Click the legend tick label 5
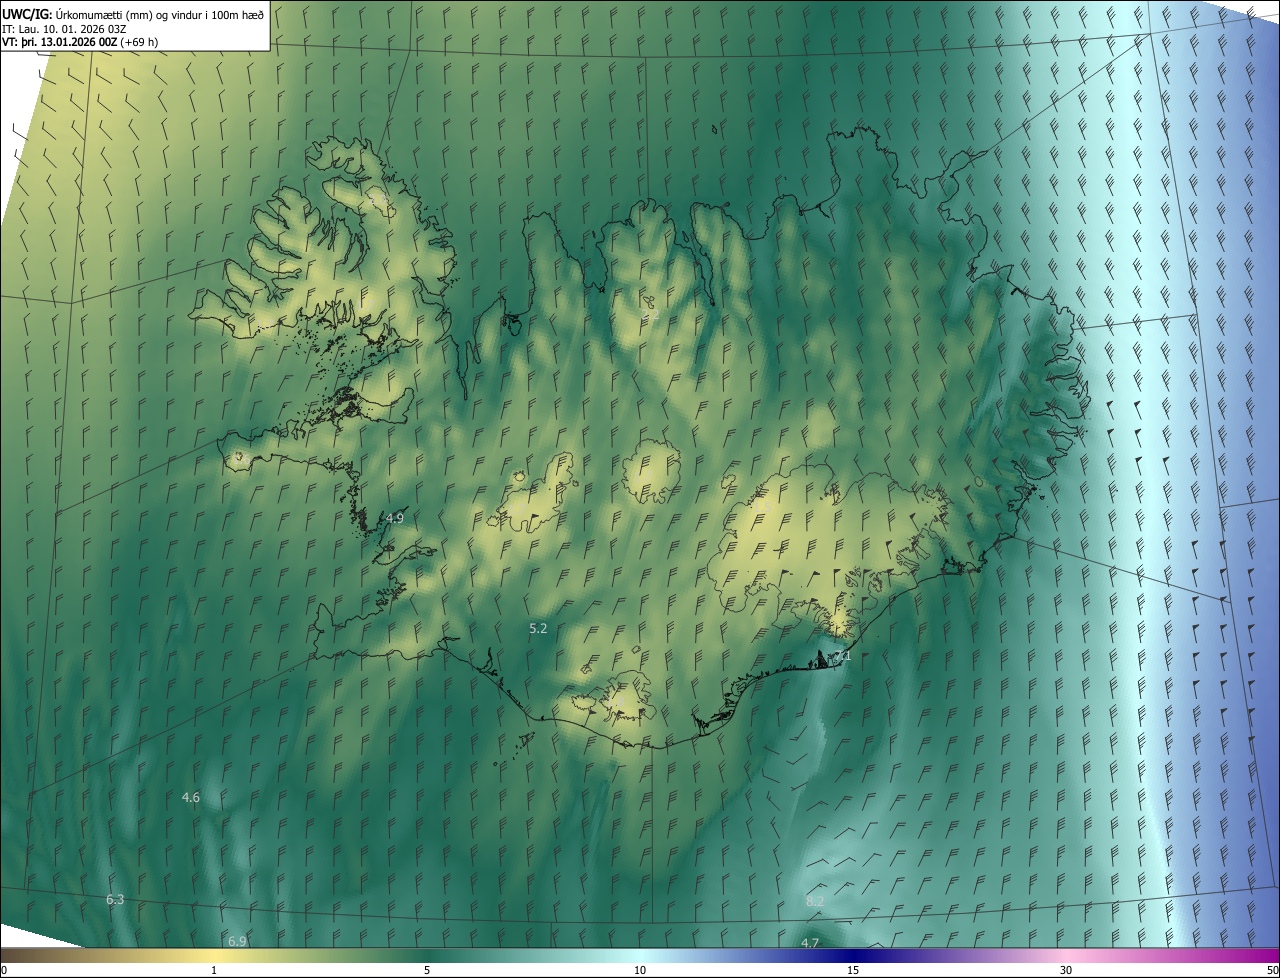The height and width of the screenshot is (978, 1280). (x=427, y=970)
